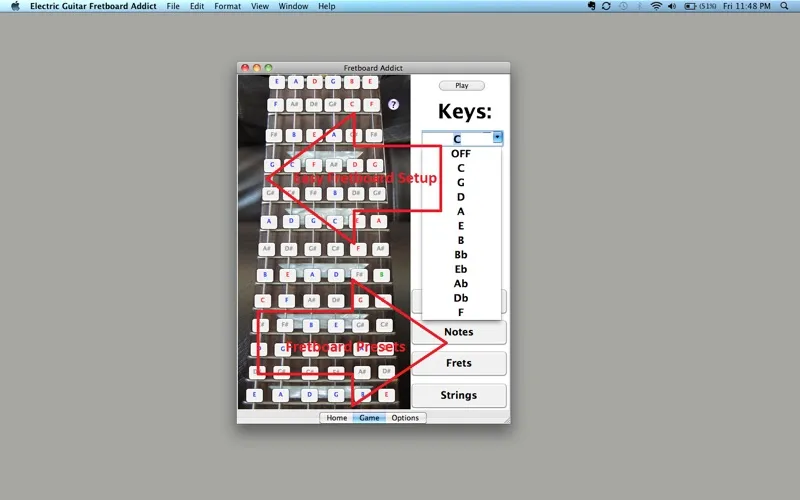The image size is (800, 500).
Task: Toggle the open low E string note
Action: coord(277,82)
